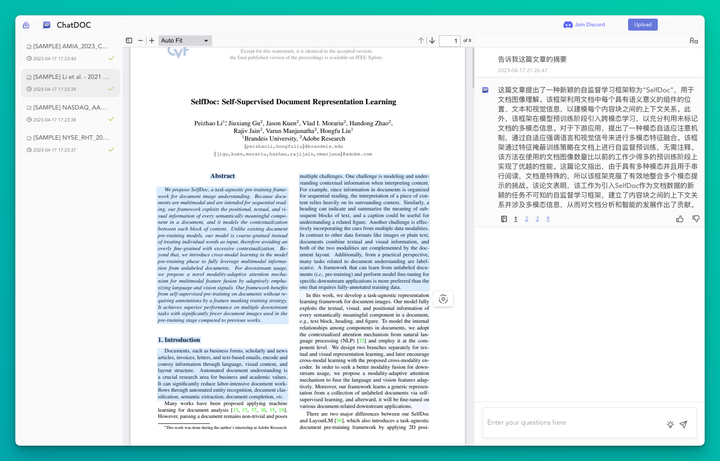Click the bot avatar icon beside the answer

485,90
